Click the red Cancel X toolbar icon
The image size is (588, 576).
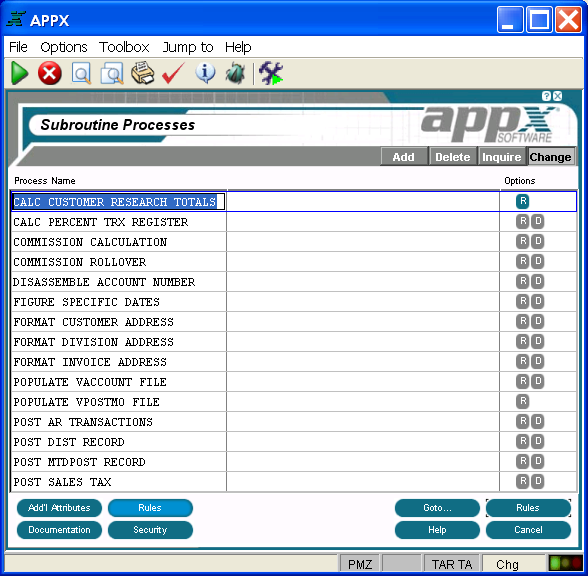(x=50, y=73)
